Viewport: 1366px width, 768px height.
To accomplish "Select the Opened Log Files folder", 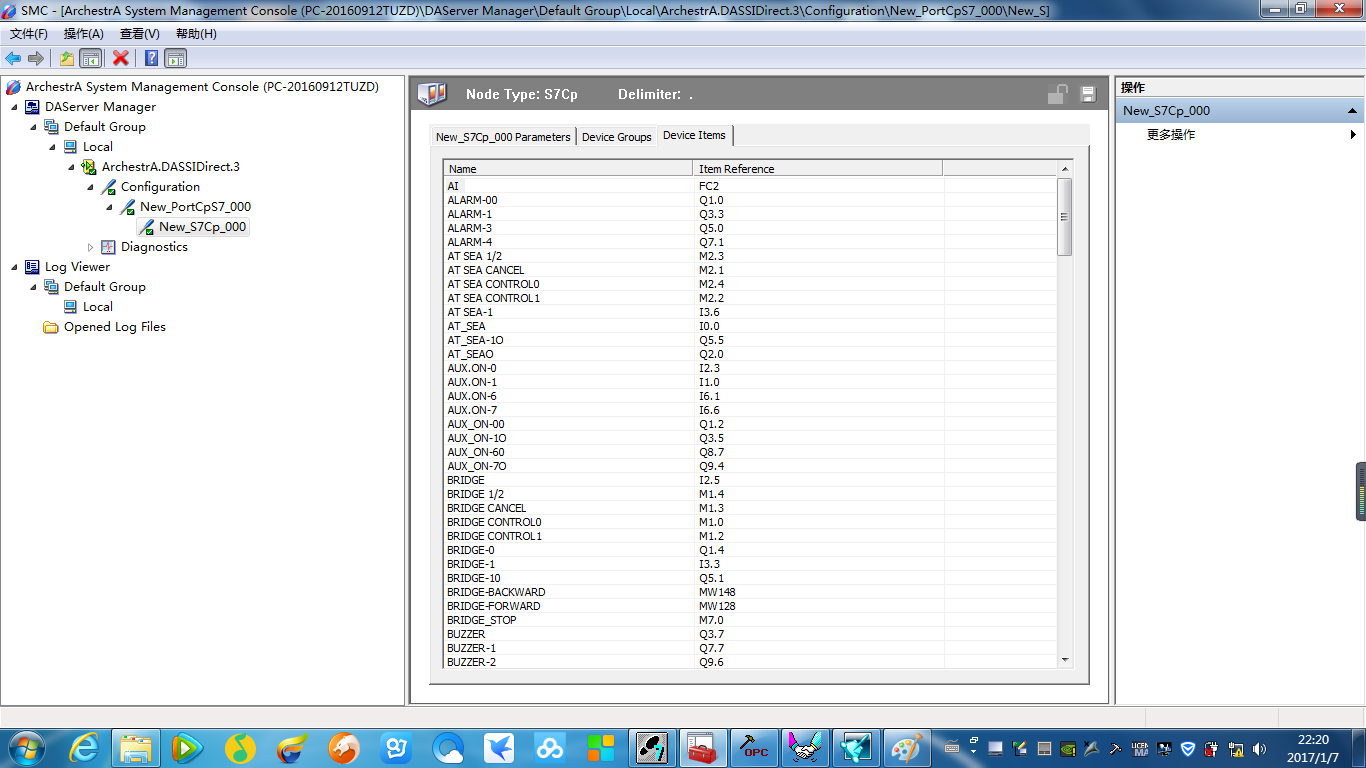I will click(115, 327).
